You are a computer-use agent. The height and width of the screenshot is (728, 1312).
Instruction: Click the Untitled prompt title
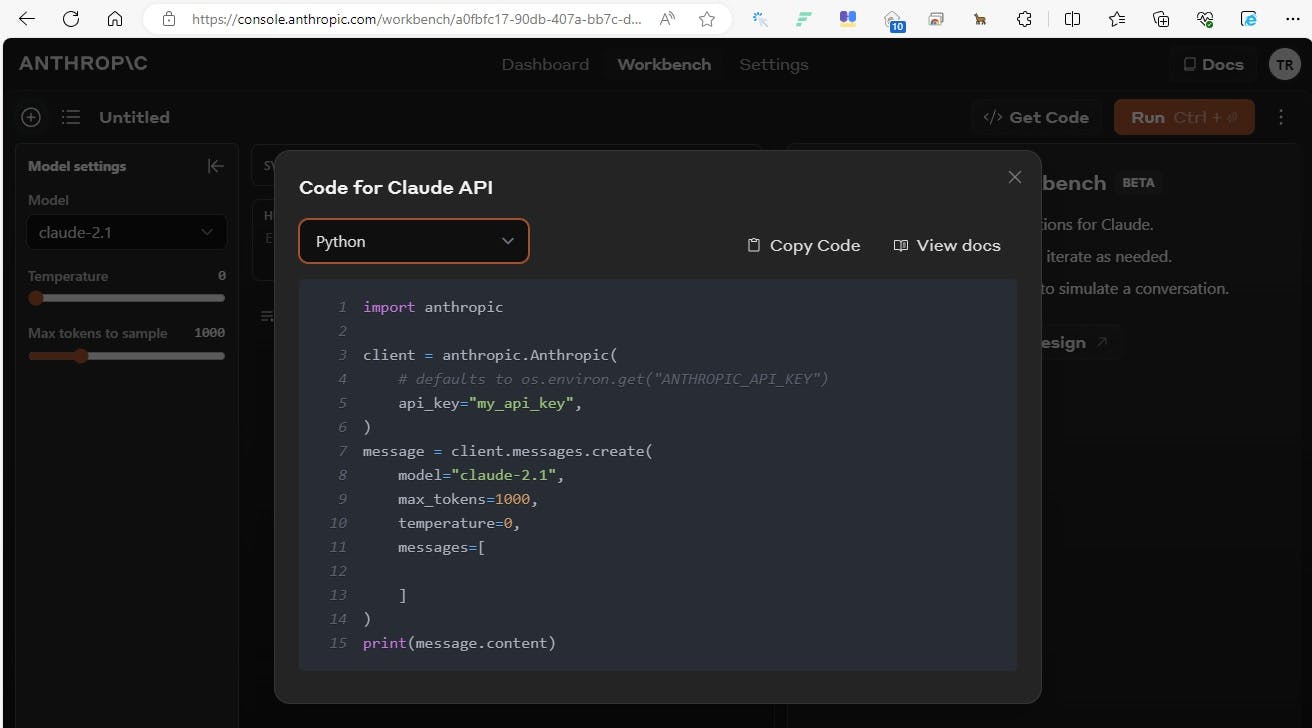[x=134, y=117]
